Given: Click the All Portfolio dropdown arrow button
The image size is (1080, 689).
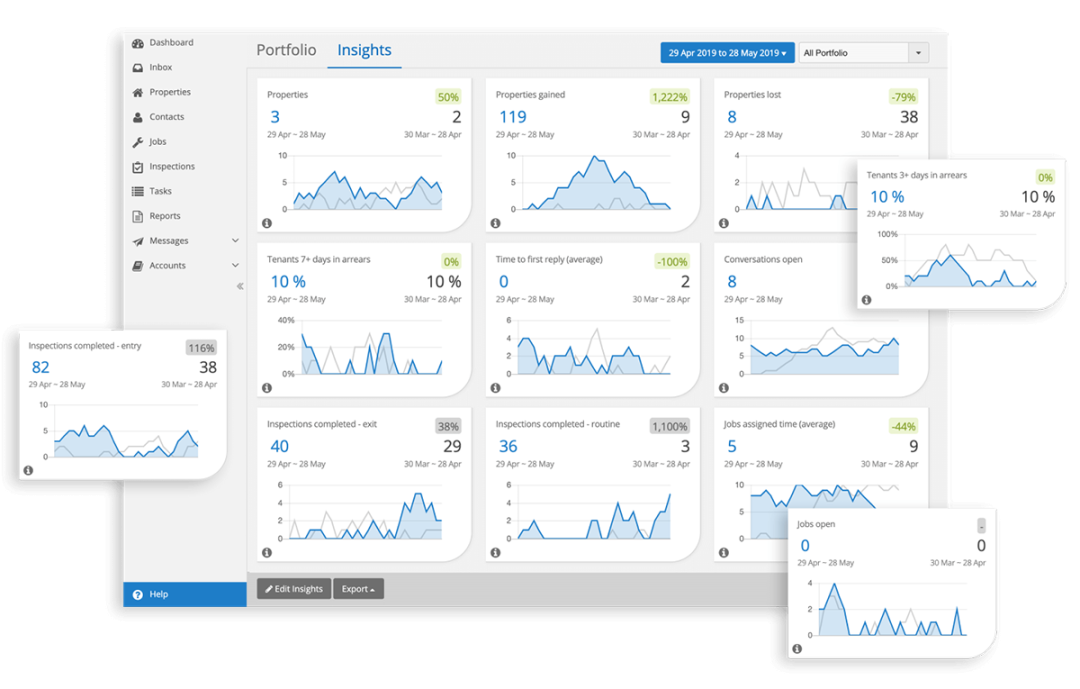Looking at the screenshot, I should tap(918, 53).
